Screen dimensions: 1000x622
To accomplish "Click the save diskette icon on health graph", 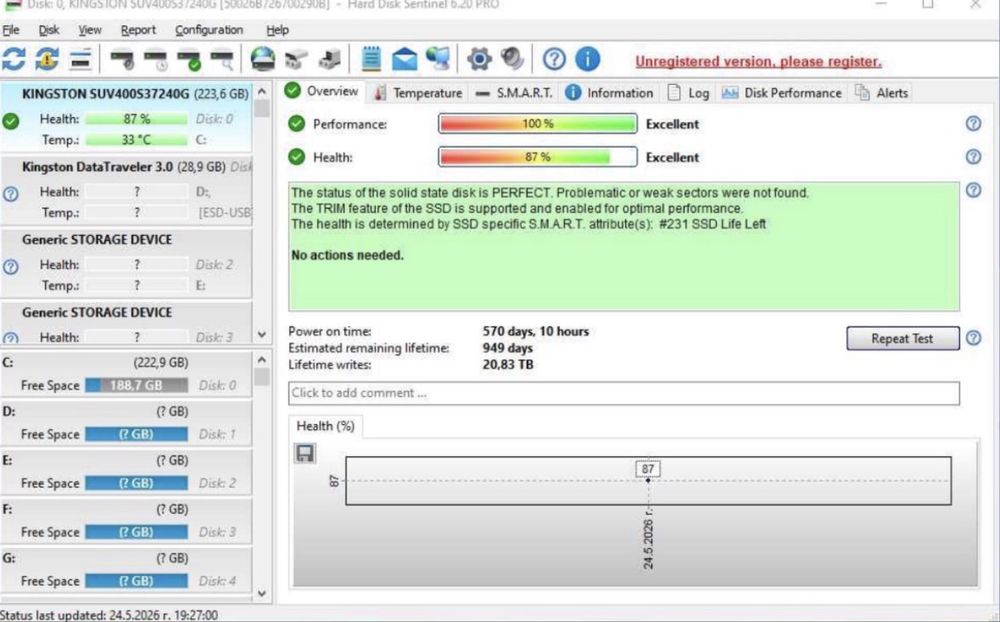I will click(x=305, y=454).
